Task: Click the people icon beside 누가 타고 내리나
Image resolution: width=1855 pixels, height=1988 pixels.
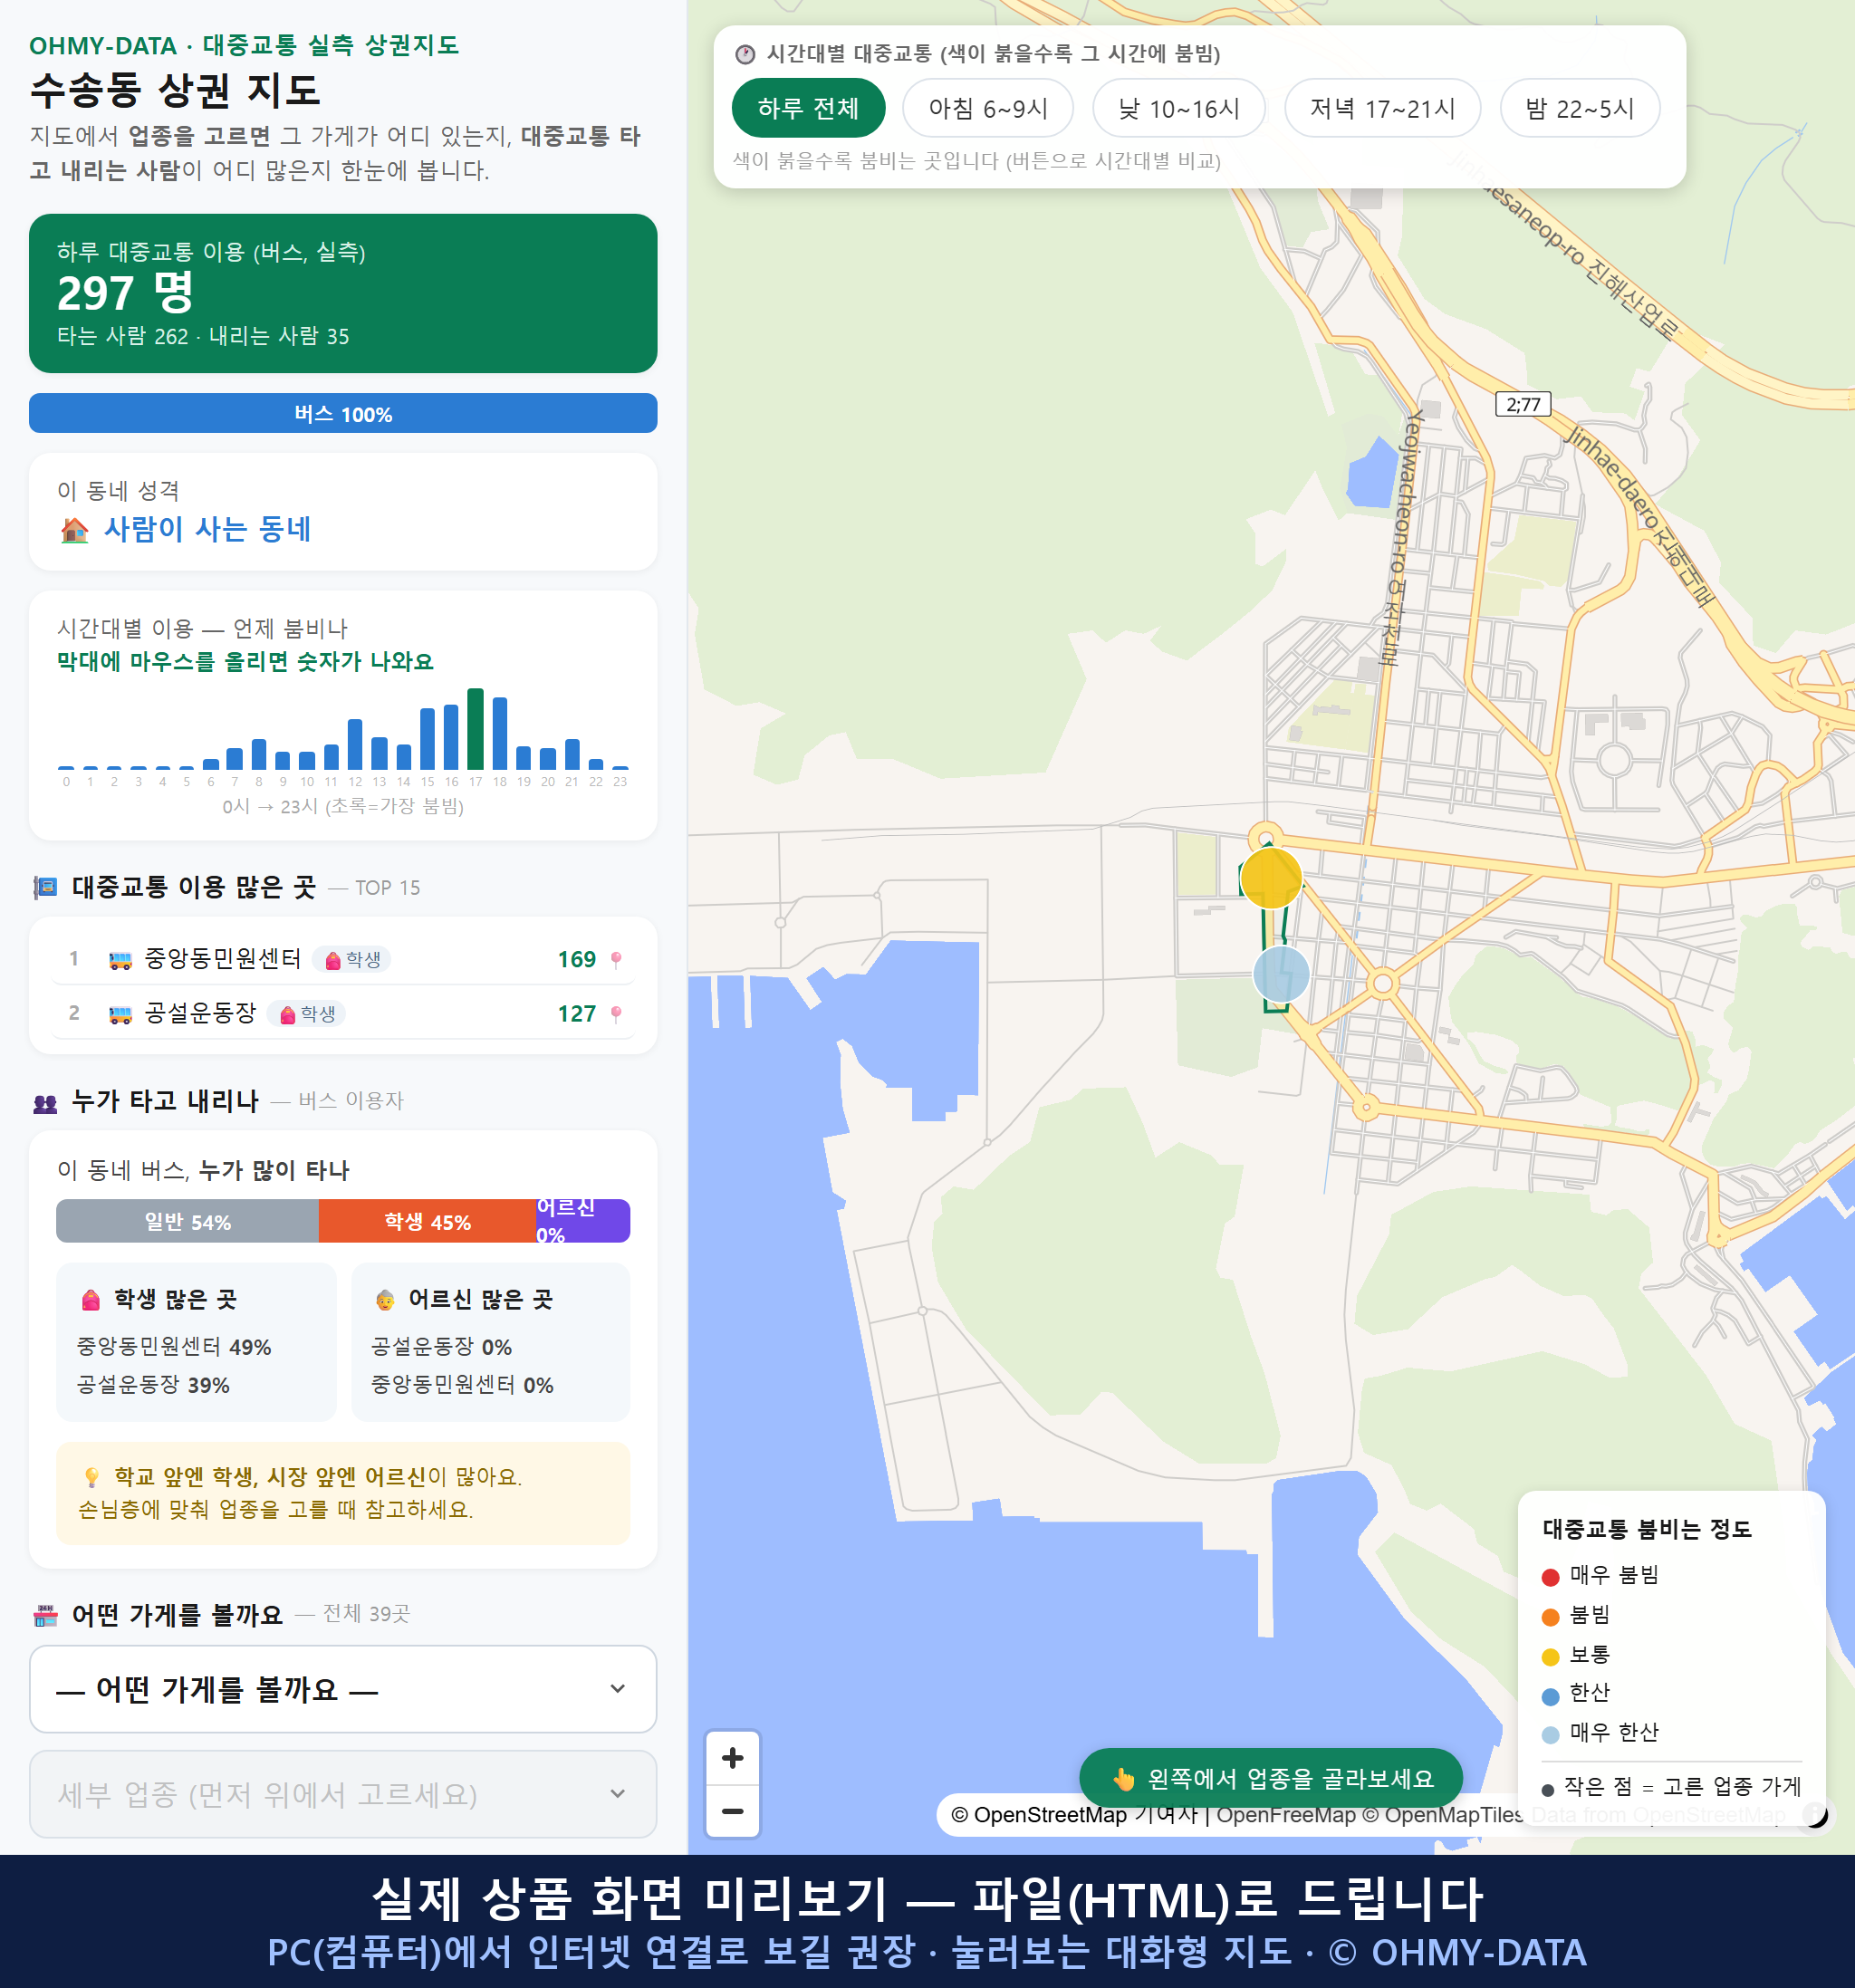Action: [45, 1103]
